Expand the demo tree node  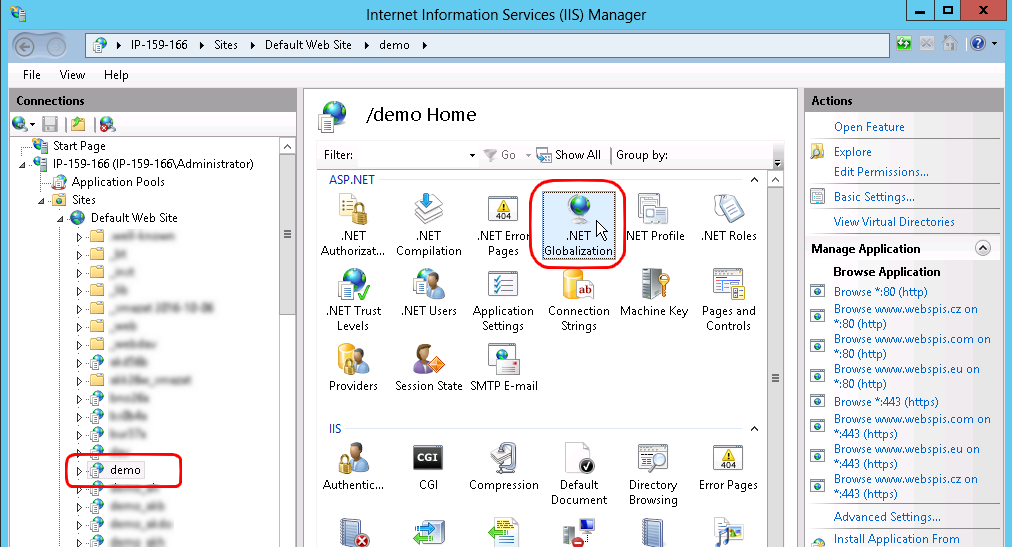(81, 470)
